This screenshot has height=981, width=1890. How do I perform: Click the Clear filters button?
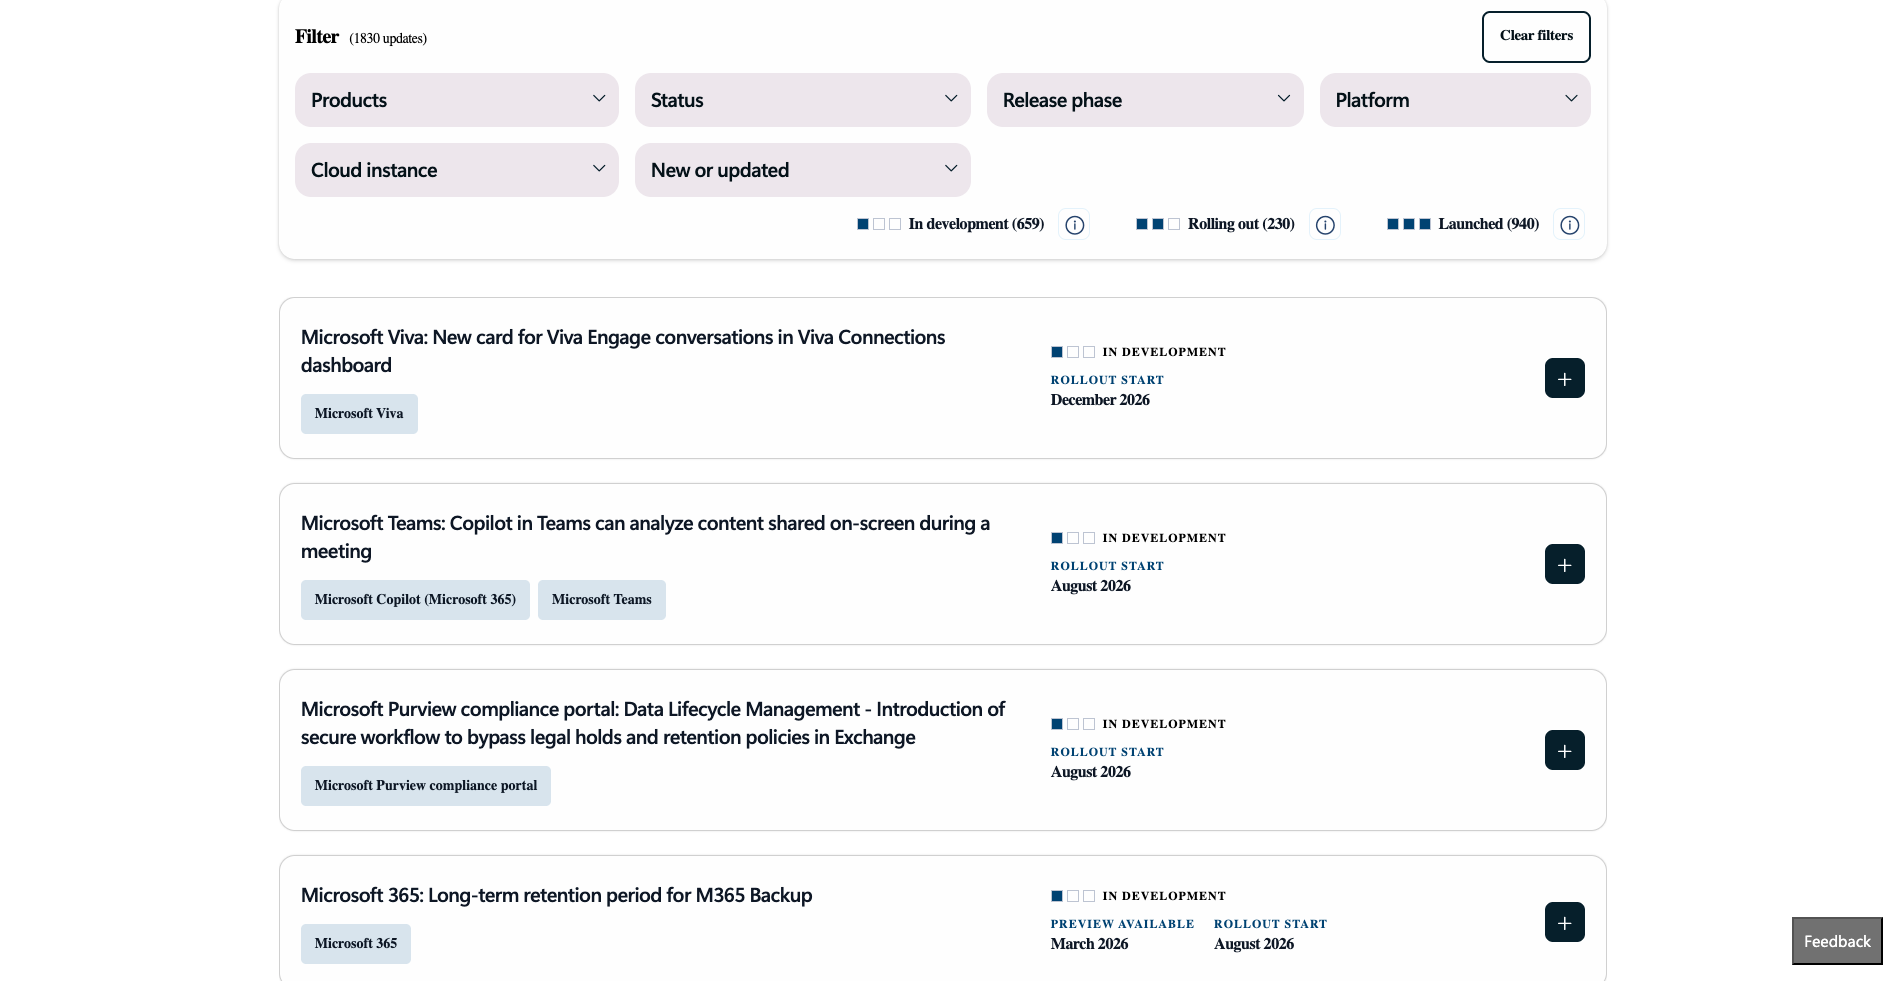(1536, 37)
